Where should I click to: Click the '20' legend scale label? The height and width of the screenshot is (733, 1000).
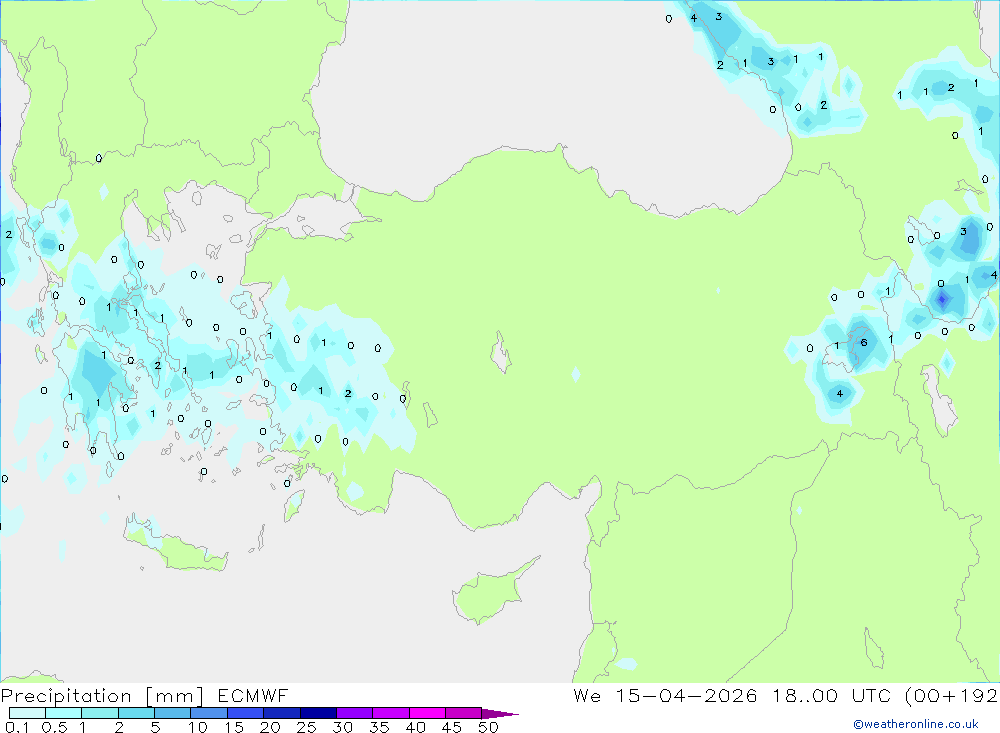(x=270, y=727)
